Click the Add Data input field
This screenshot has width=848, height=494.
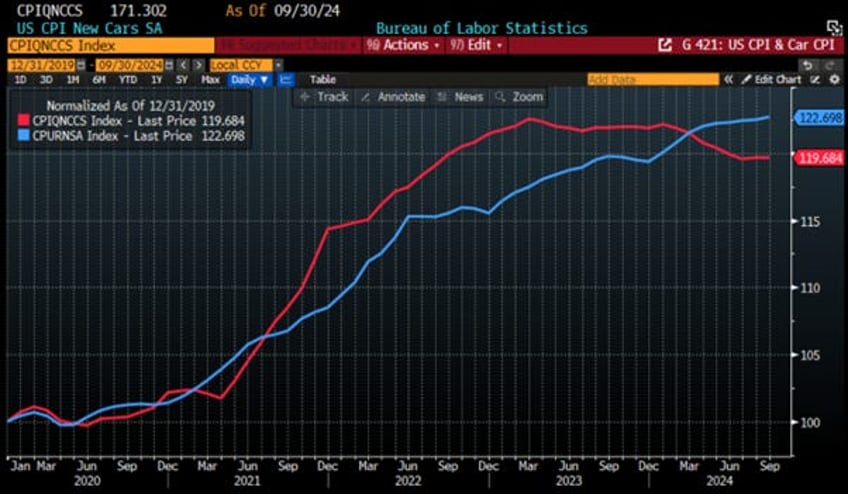[x=653, y=80]
